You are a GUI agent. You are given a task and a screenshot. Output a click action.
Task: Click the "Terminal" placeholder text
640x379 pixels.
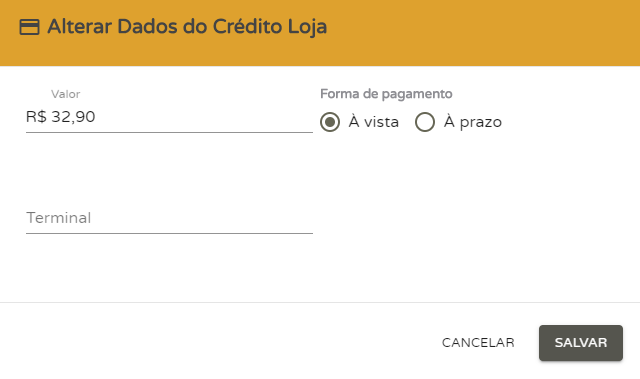[59, 218]
